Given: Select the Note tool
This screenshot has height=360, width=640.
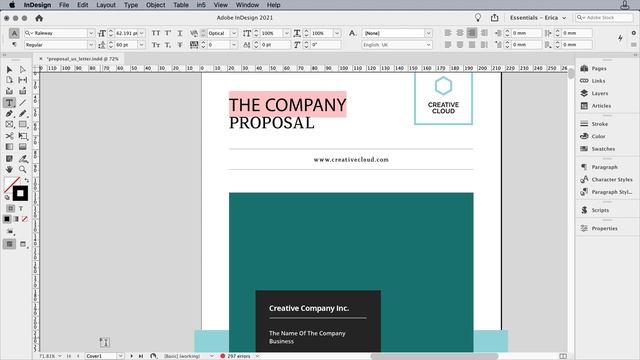Looking at the screenshot, I should [9, 158].
